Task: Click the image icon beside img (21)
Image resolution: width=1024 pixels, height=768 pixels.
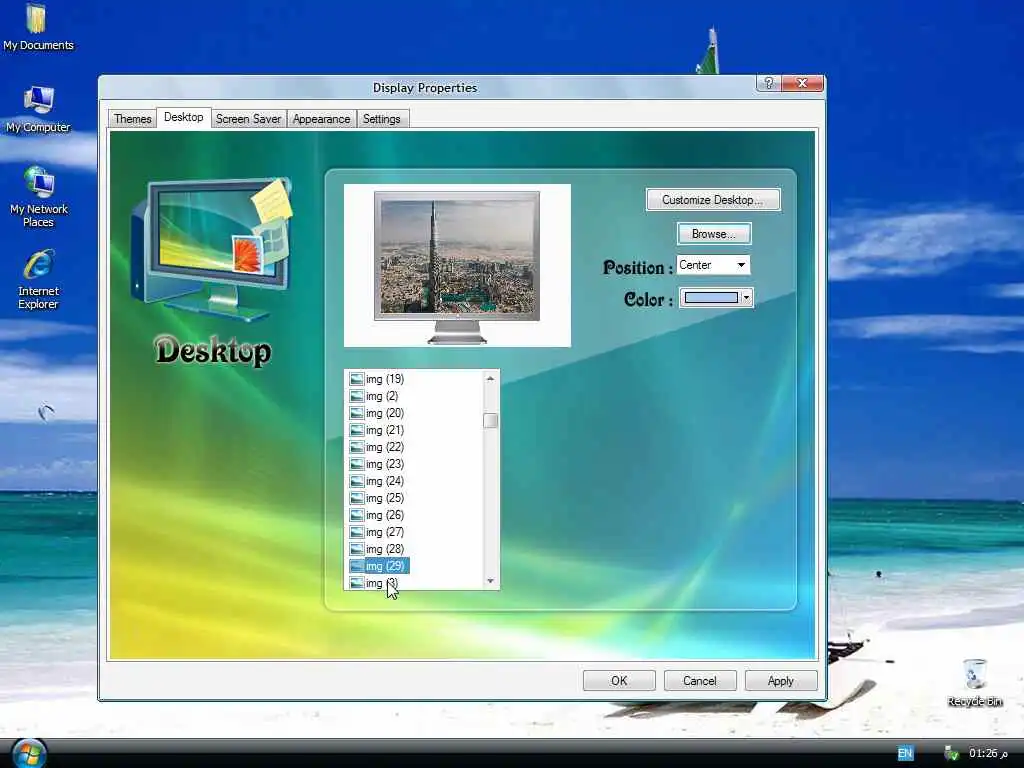Action: [x=357, y=430]
